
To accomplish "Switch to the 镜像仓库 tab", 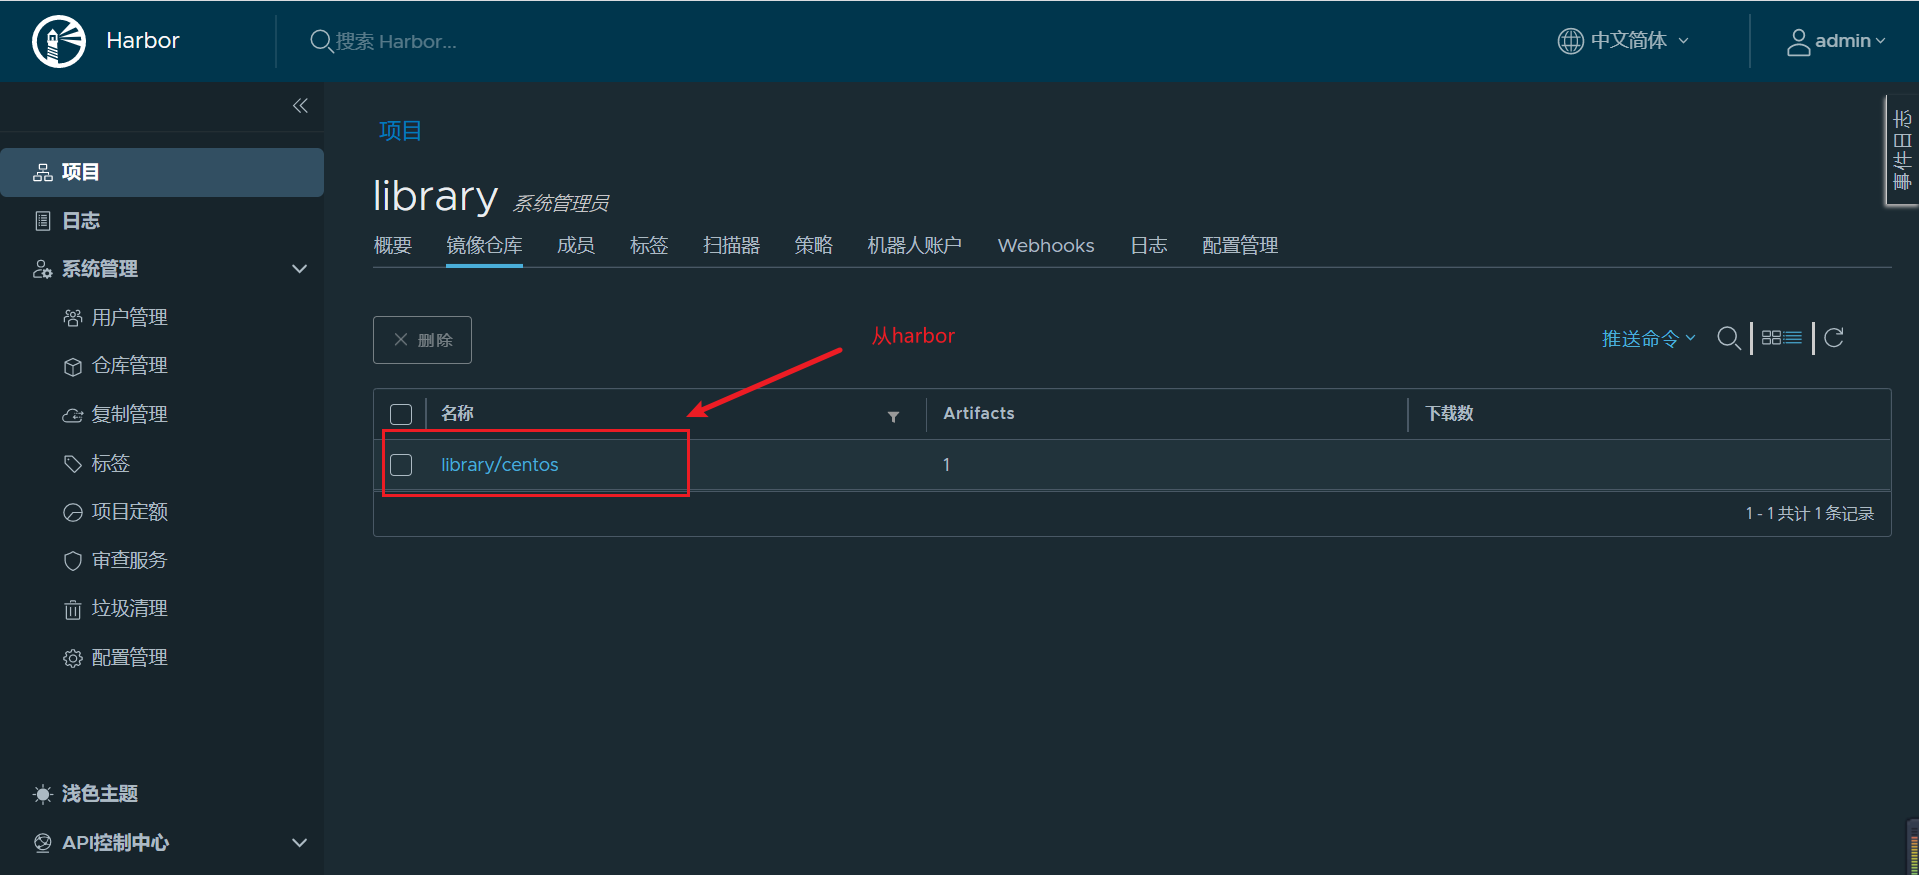I will [484, 246].
